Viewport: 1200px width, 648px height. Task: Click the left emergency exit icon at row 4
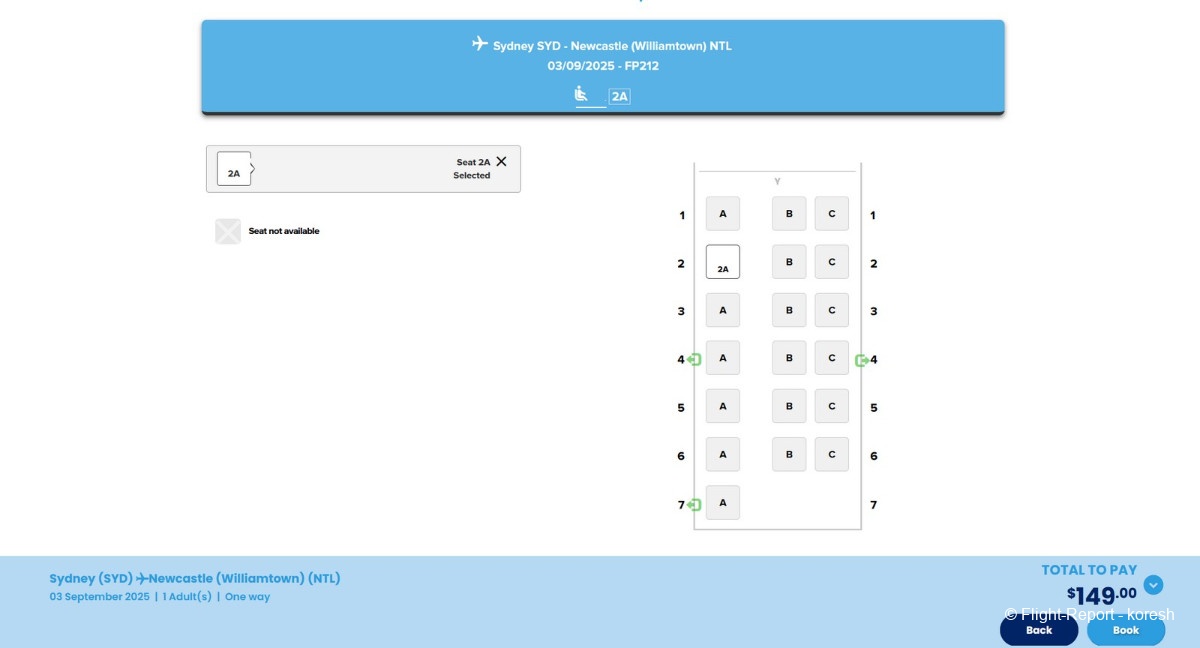(694, 359)
